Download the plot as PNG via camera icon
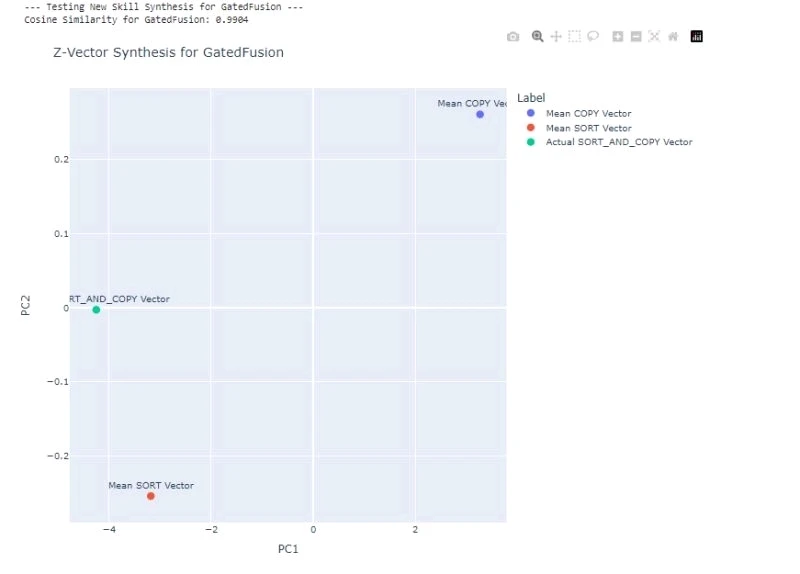Viewport: 800px width, 574px height. click(513, 37)
